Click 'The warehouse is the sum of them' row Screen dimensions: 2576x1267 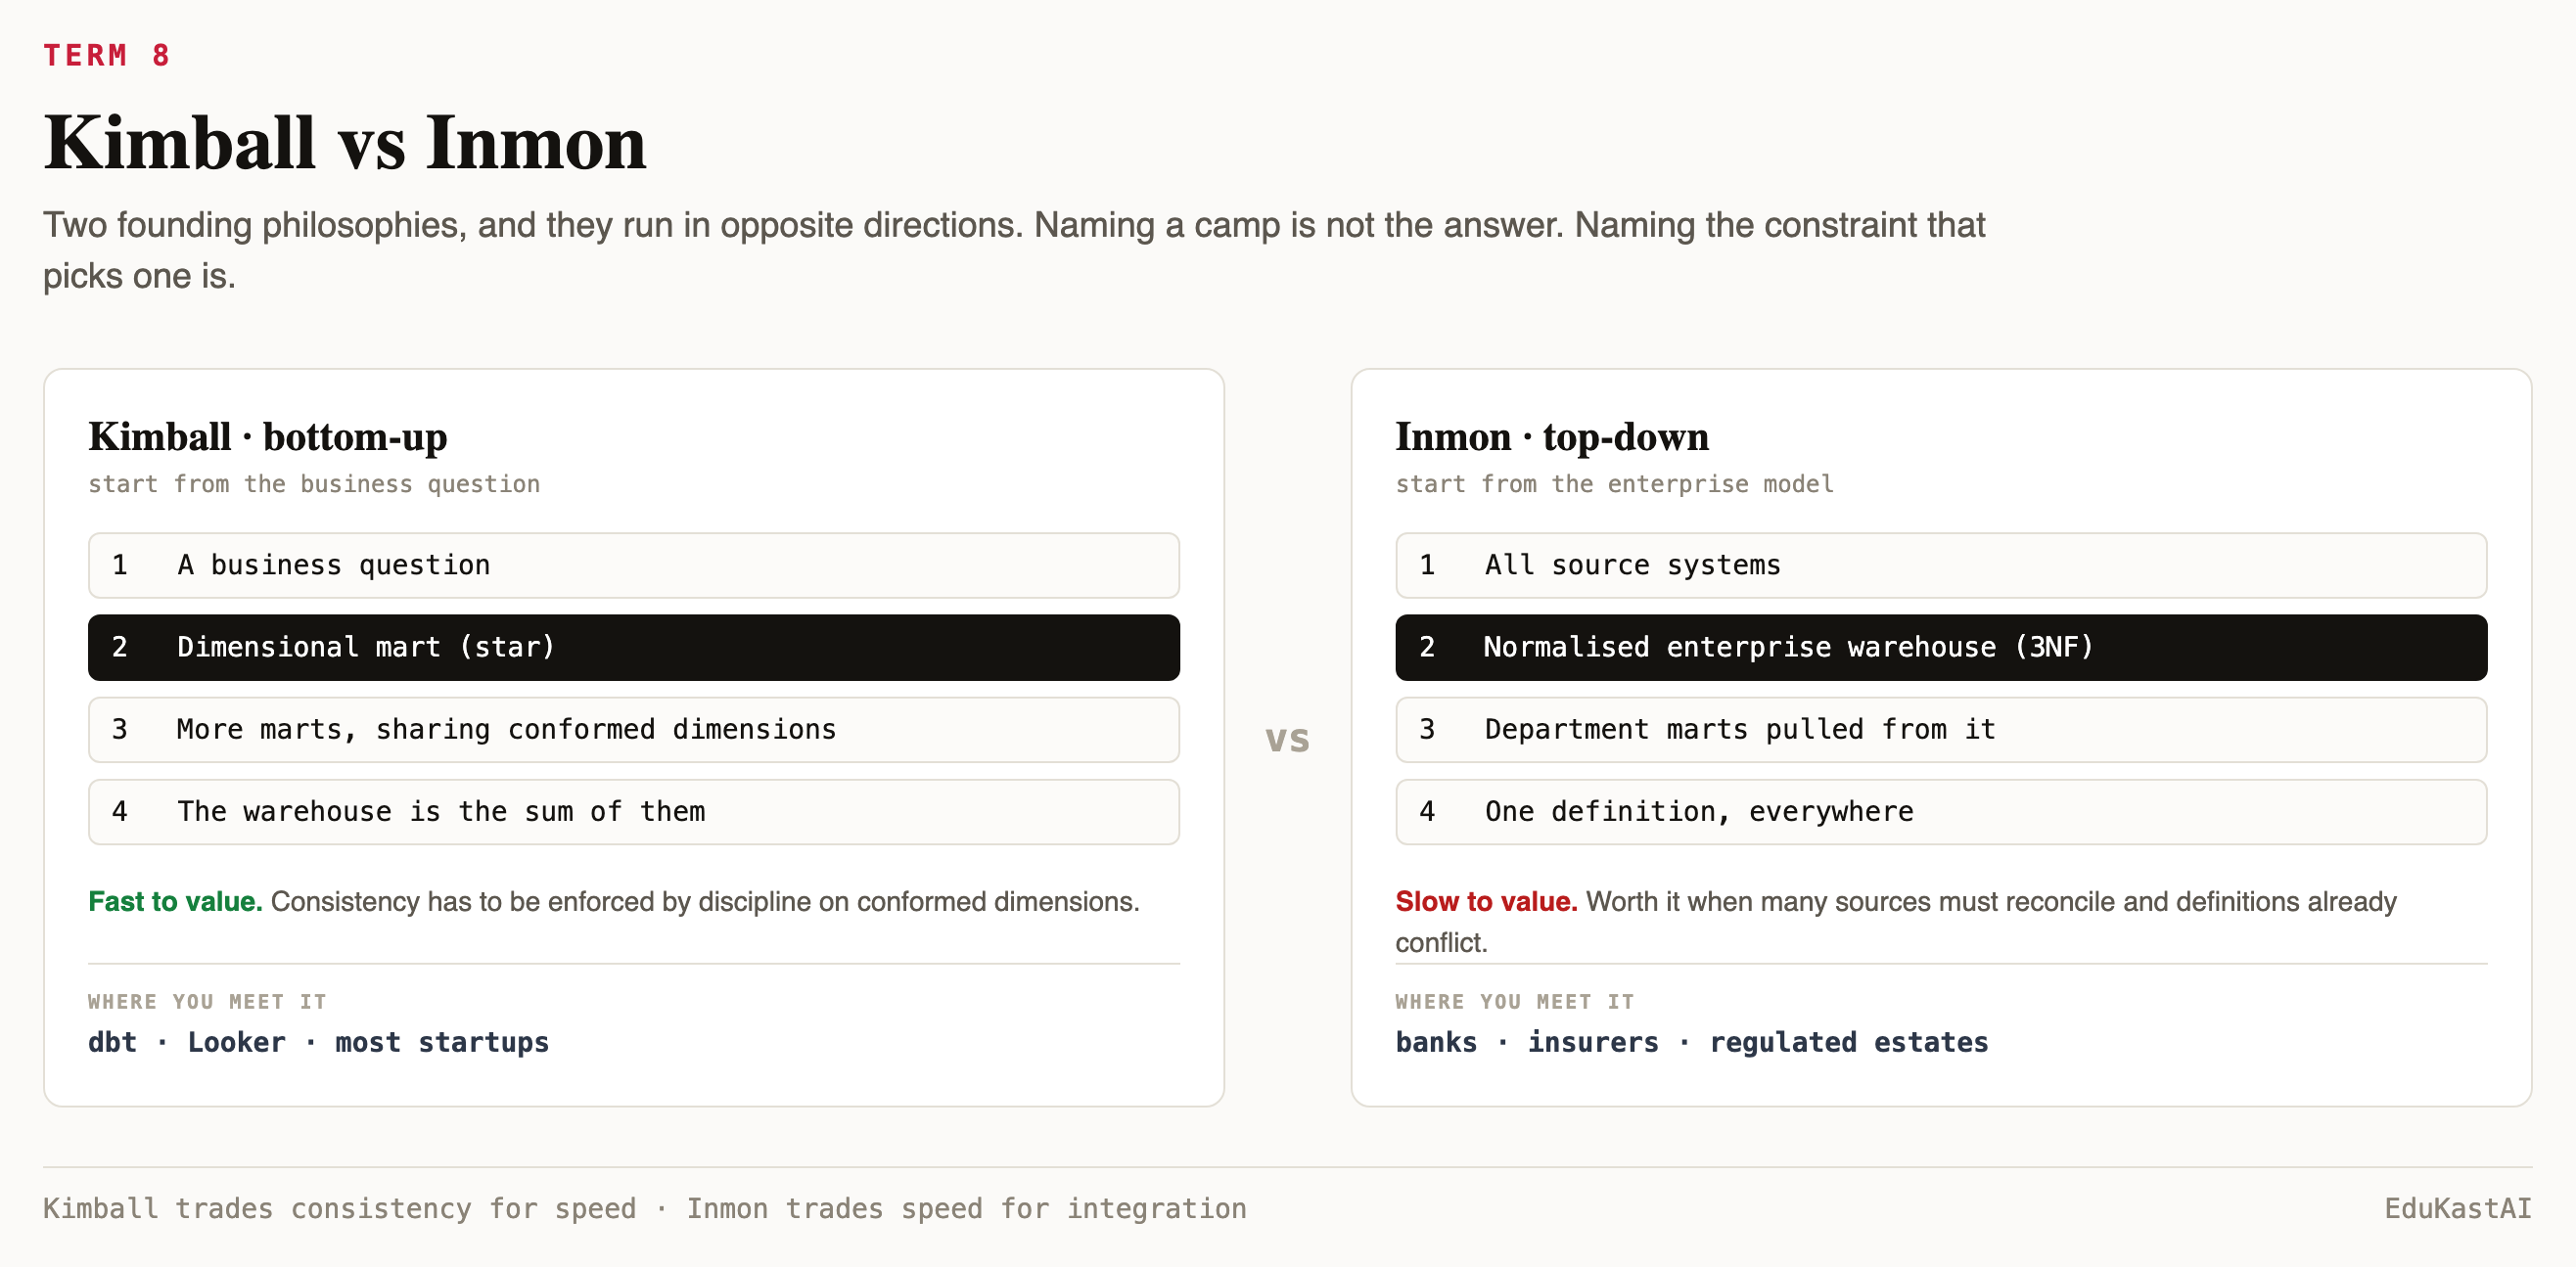click(634, 811)
